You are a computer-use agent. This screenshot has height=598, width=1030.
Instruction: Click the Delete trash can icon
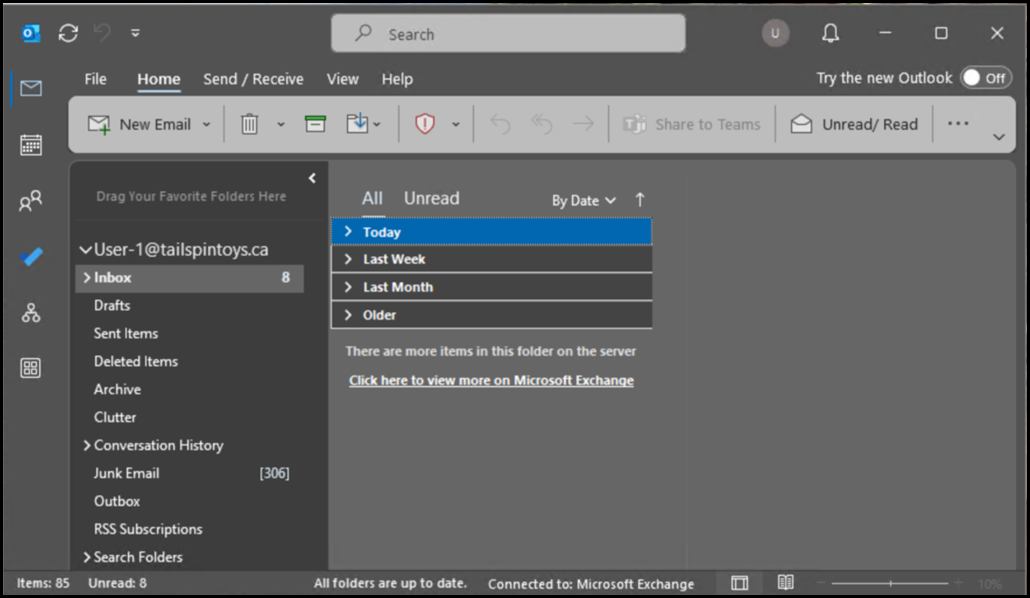(x=249, y=124)
